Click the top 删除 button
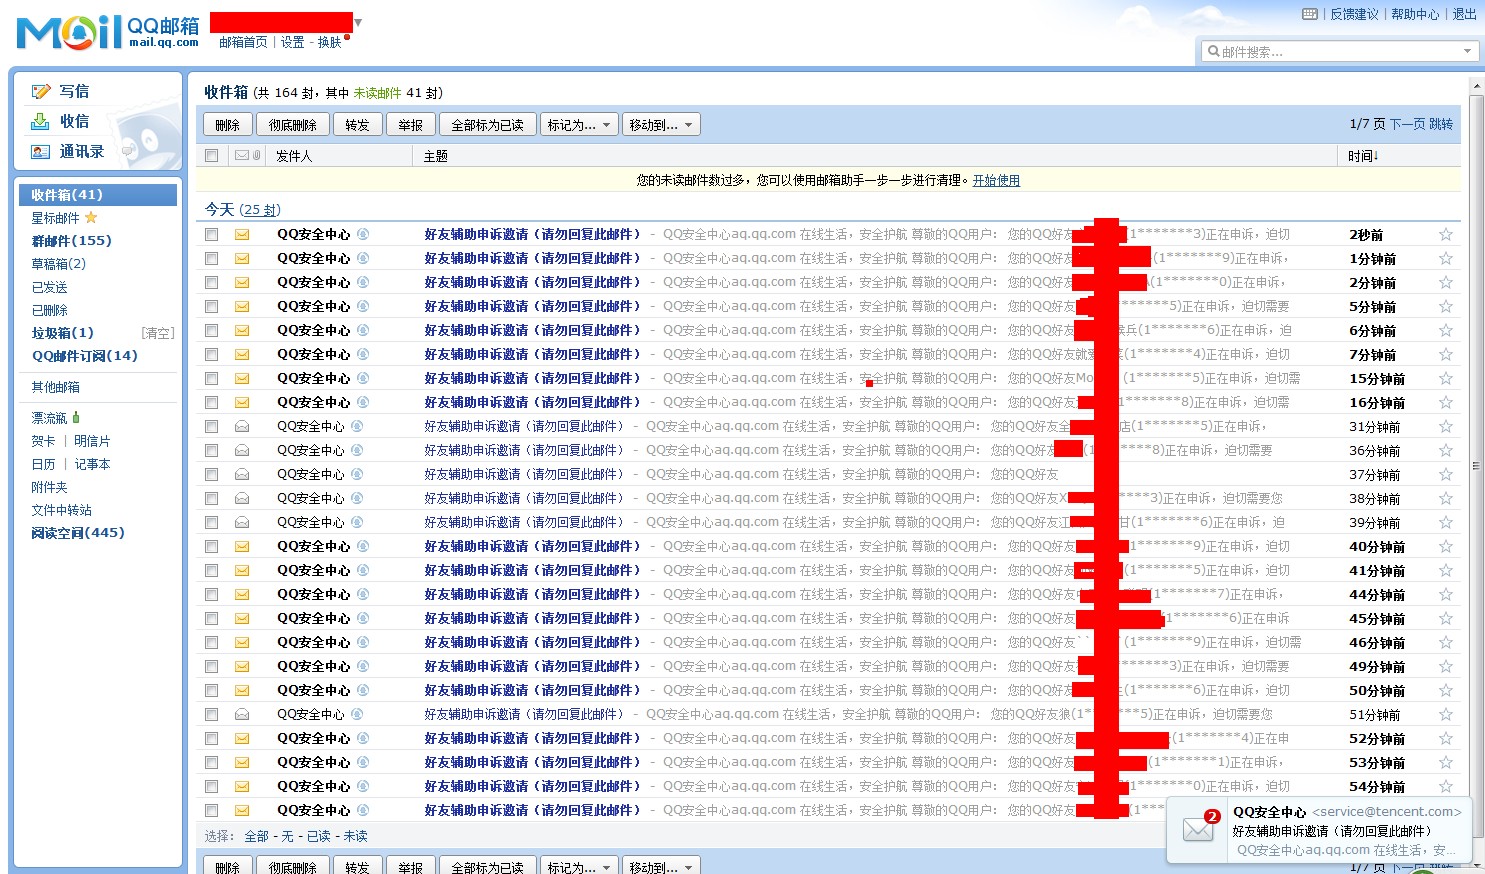1485x874 pixels. click(227, 124)
